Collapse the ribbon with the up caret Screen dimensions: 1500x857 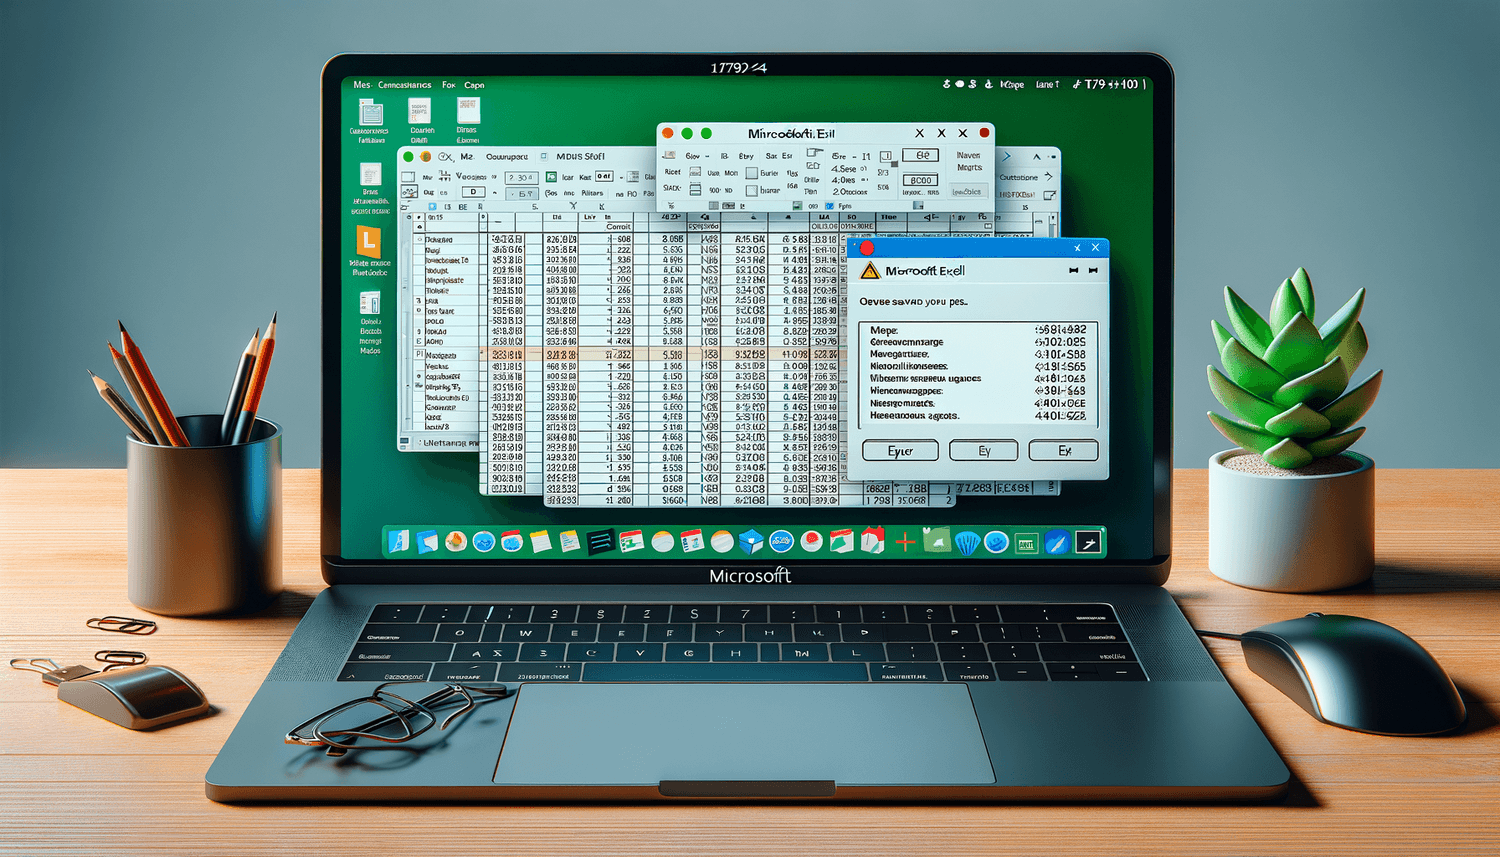click(x=1037, y=157)
